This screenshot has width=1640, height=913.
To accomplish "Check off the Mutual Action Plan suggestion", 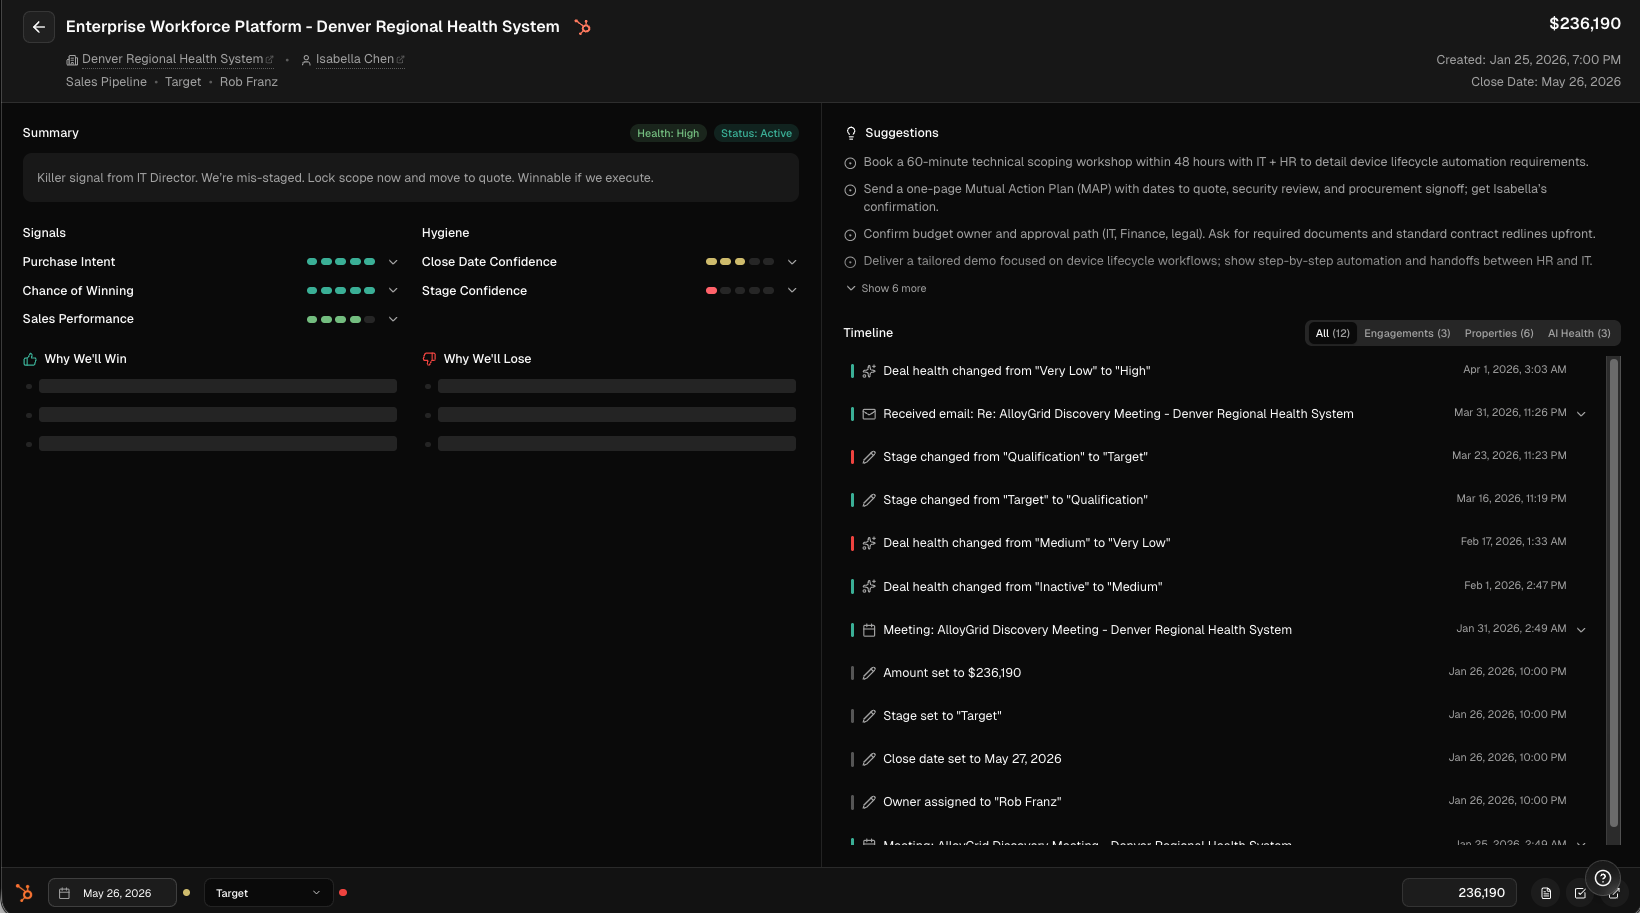I will [850, 190].
